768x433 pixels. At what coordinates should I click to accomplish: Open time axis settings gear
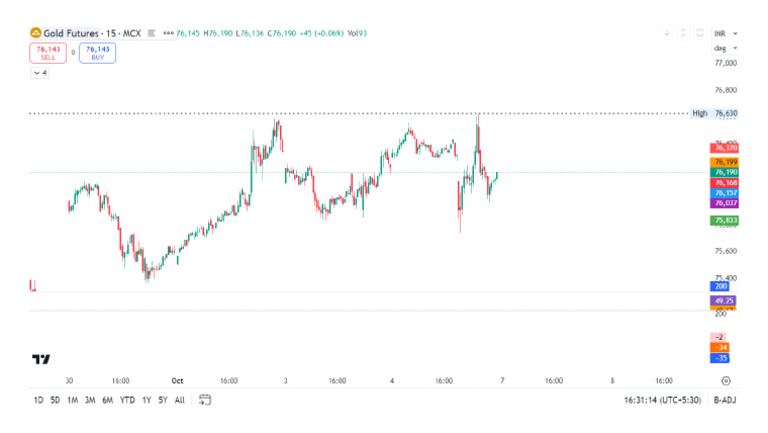tap(726, 381)
